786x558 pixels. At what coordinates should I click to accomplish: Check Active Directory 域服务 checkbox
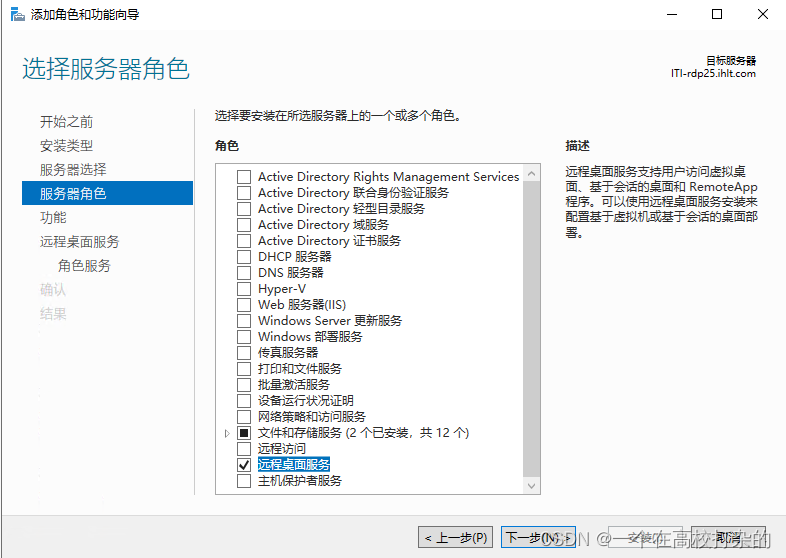(244, 225)
